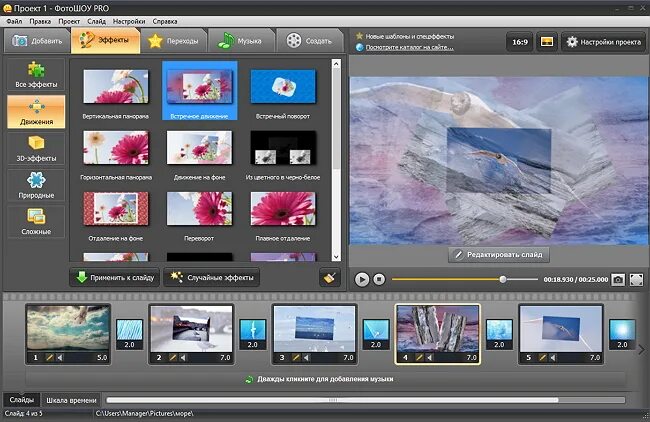The image size is (650, 422).
Task: Click the broom clear-effects icon
Action: pyautogui.click(x=330, y=277)
